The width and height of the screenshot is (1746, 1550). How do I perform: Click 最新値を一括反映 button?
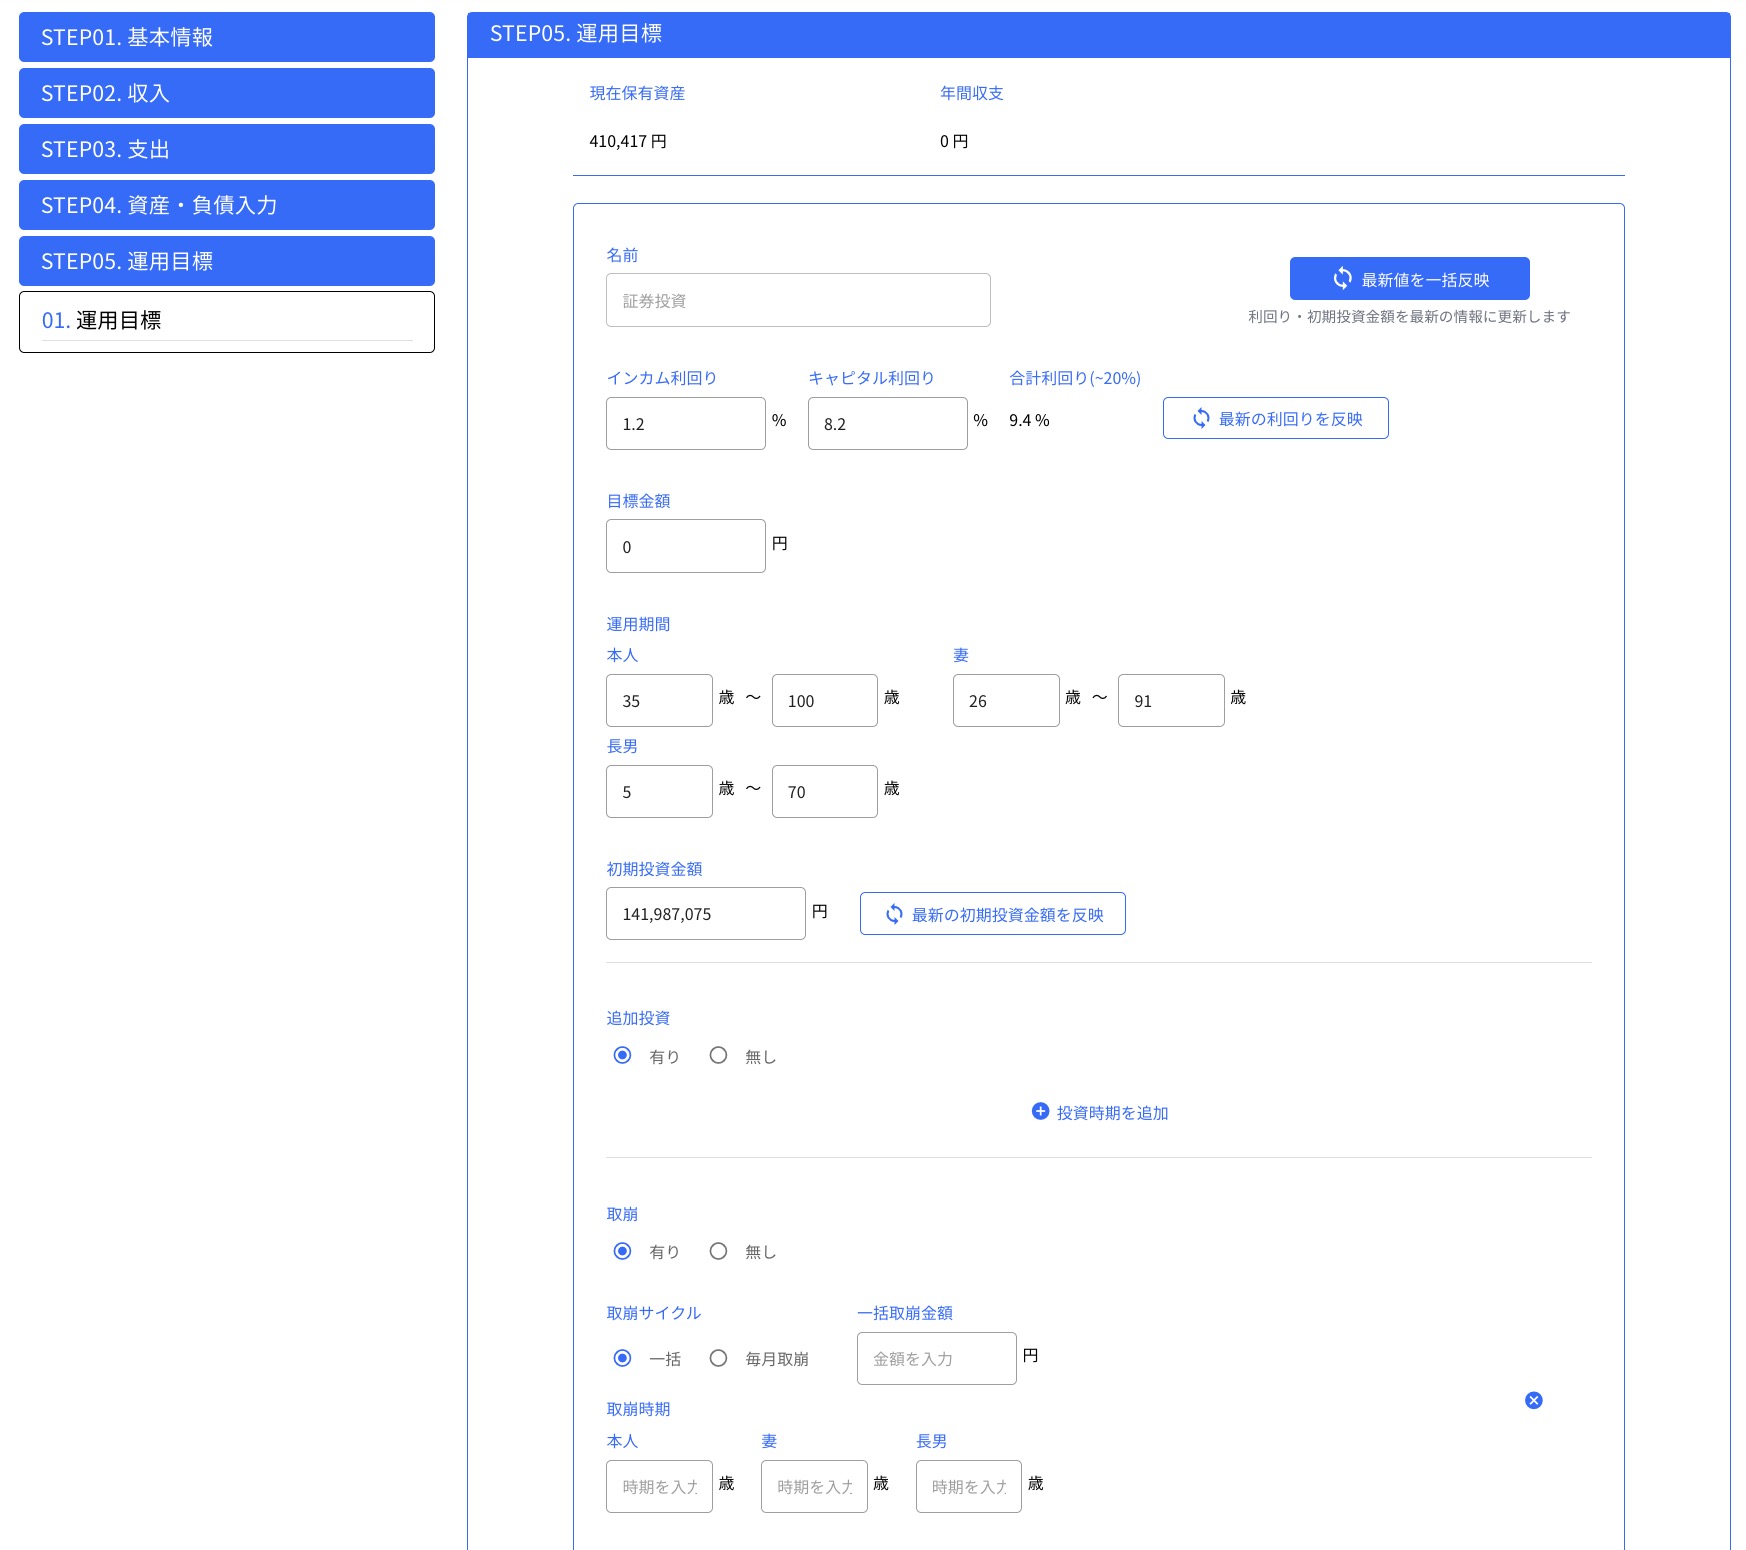coord(1409,279)
